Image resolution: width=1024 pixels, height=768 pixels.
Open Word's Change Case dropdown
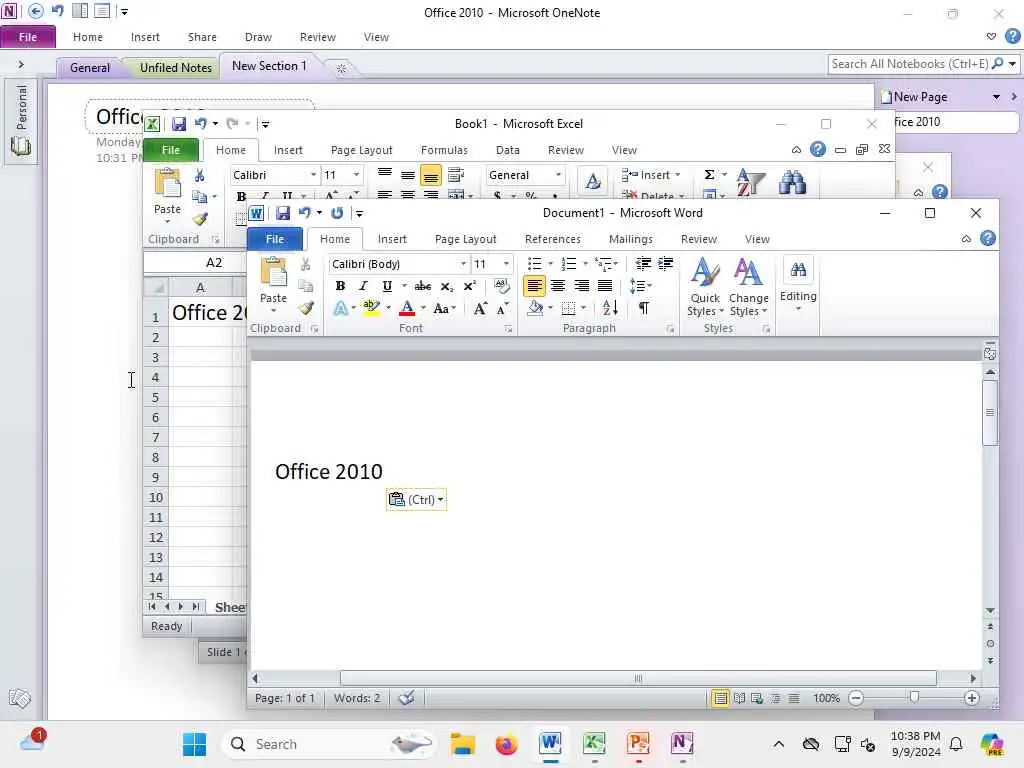click(445, 308)
